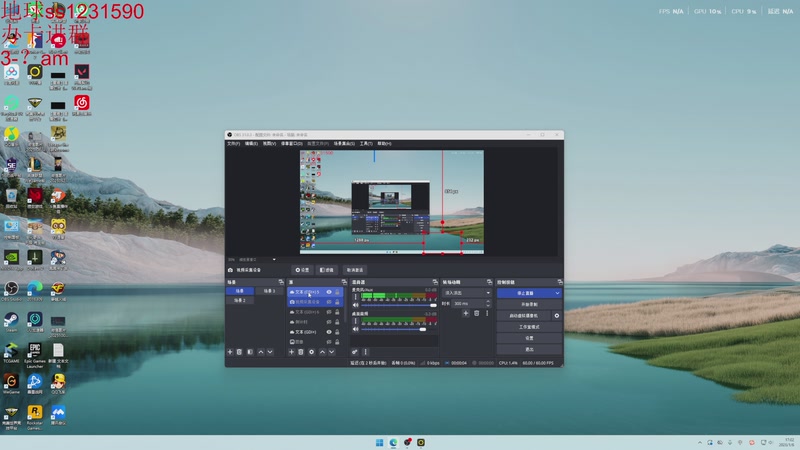The width and height of the screenshot is (800, 450).
Task: Click the virtual camera settings gear icon
Action: point(557,315)
